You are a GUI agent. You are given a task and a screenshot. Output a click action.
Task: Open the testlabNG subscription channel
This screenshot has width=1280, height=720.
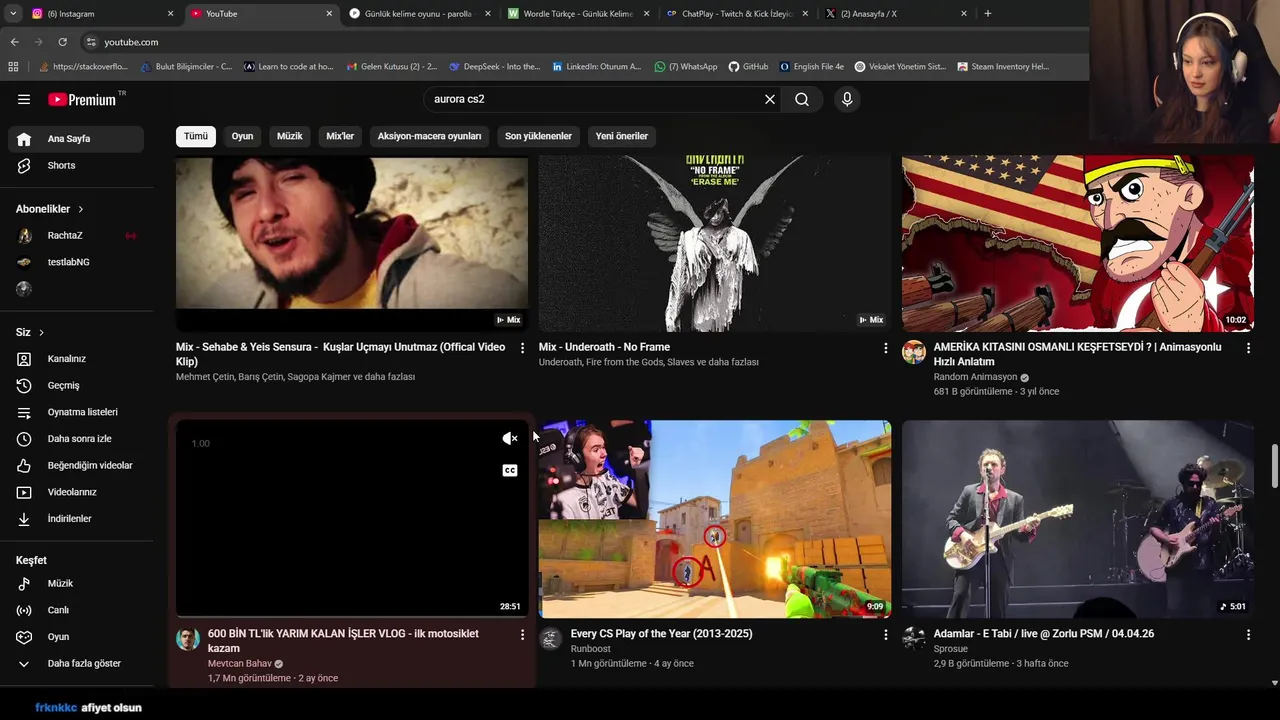(76, 262)
